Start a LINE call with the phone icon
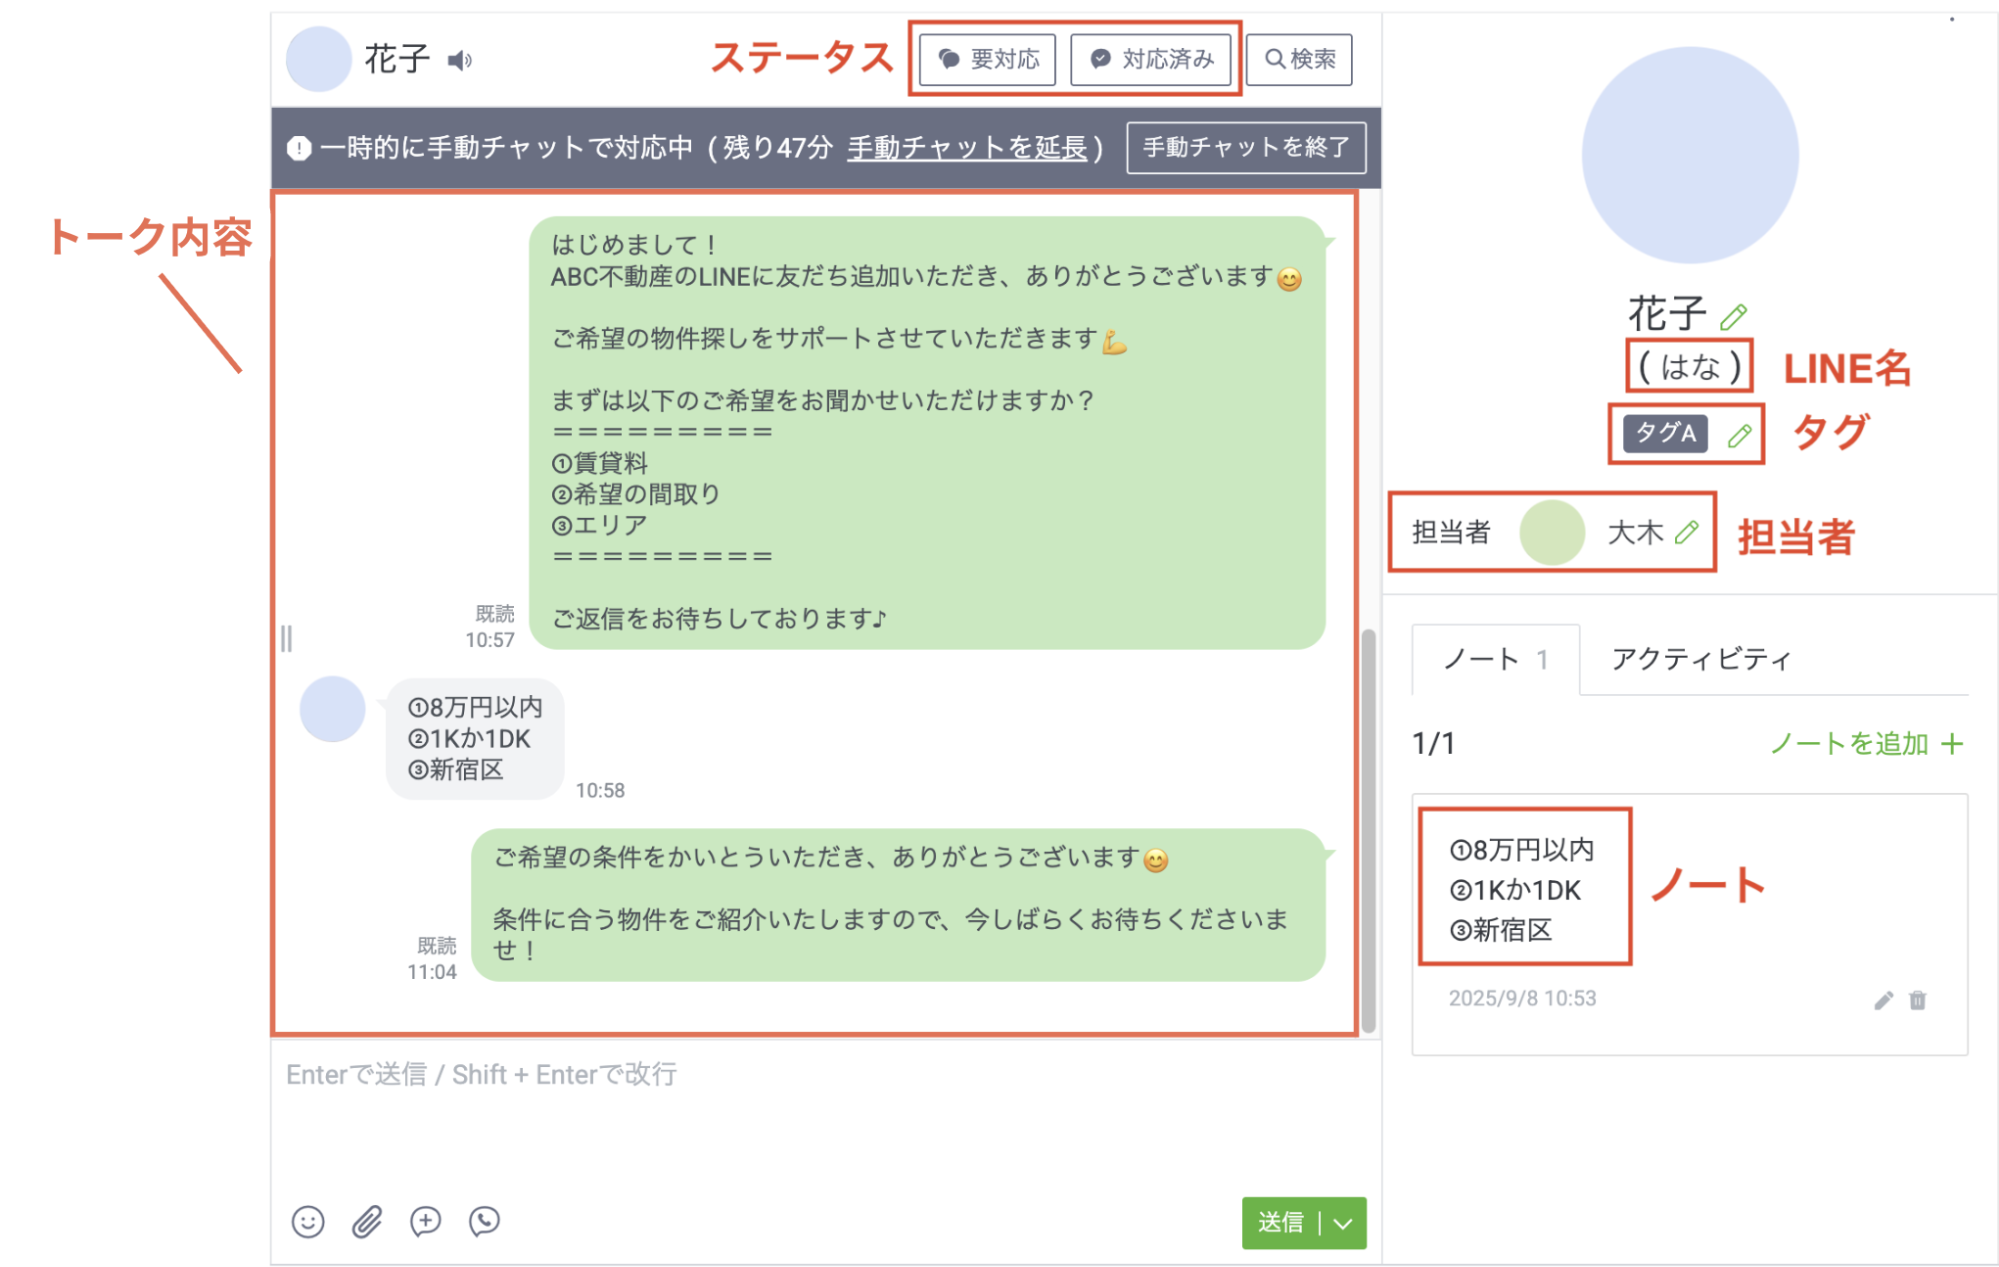The image size is (1999, 1267). [x=484, y=1221]
